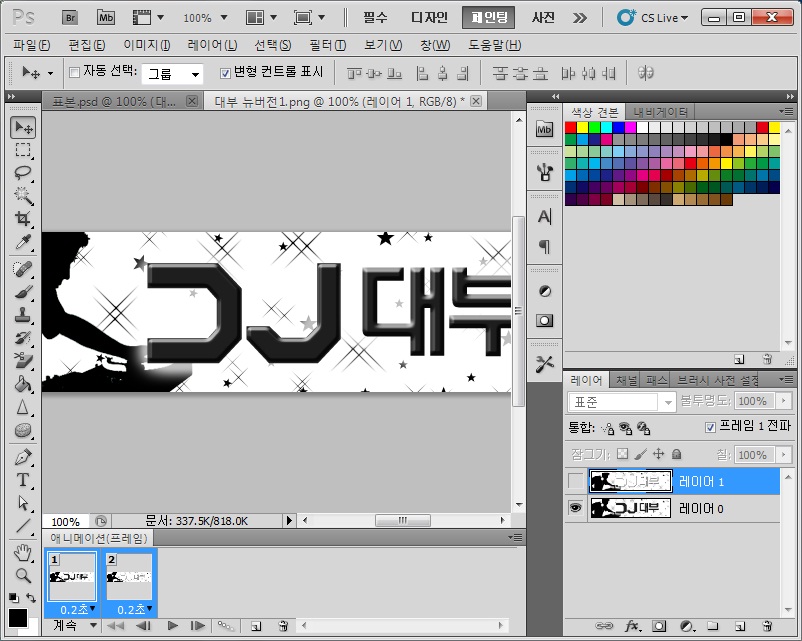Open the CS Live dropdown
This screenshot has width=802, height=641.
653,18
